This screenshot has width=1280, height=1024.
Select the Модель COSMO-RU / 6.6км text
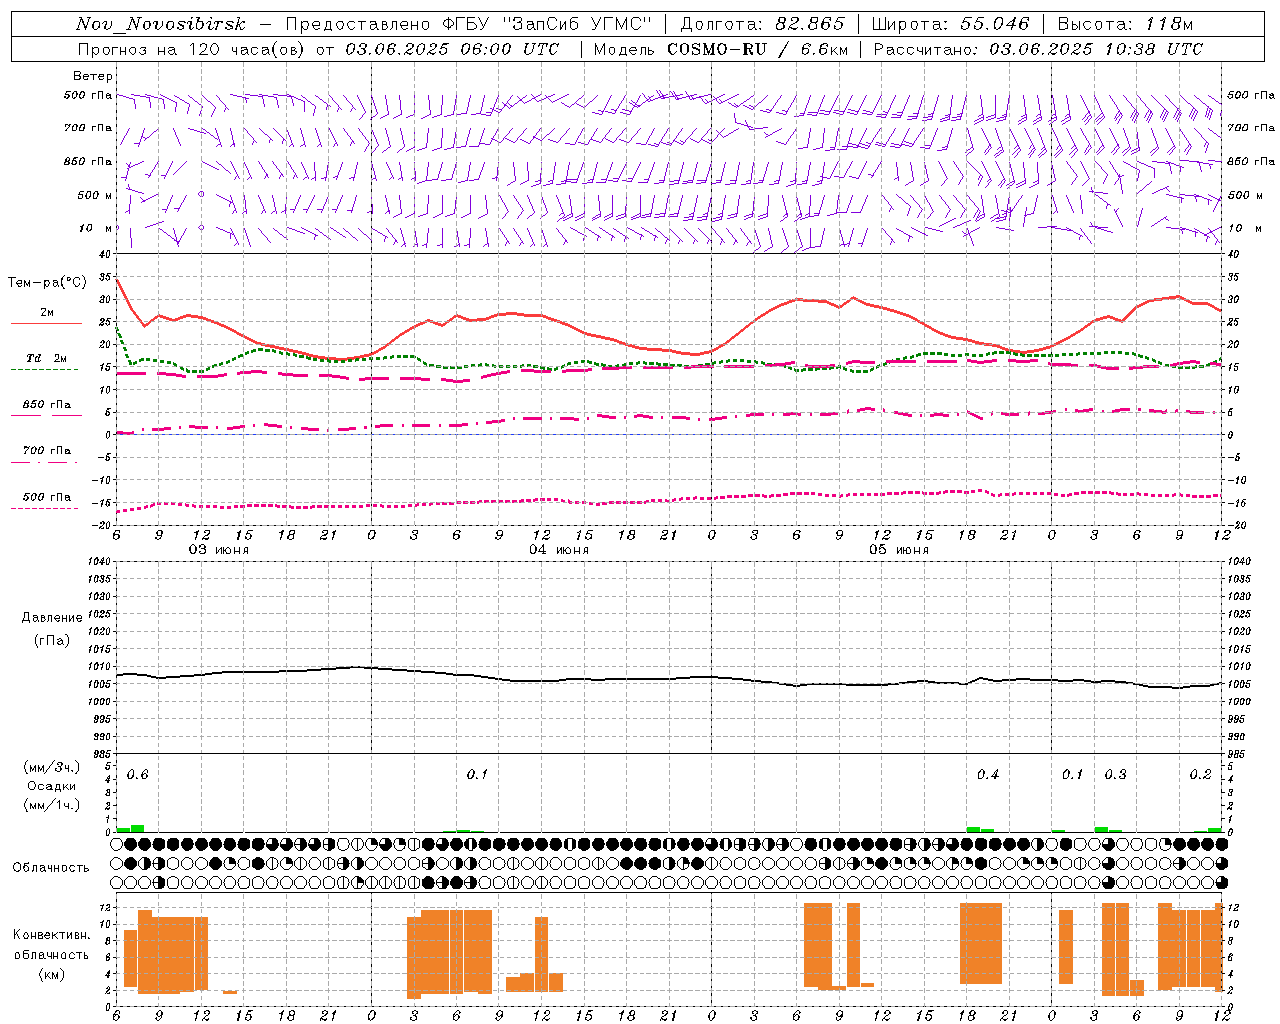pyautogui.click(x=719, y=49)
